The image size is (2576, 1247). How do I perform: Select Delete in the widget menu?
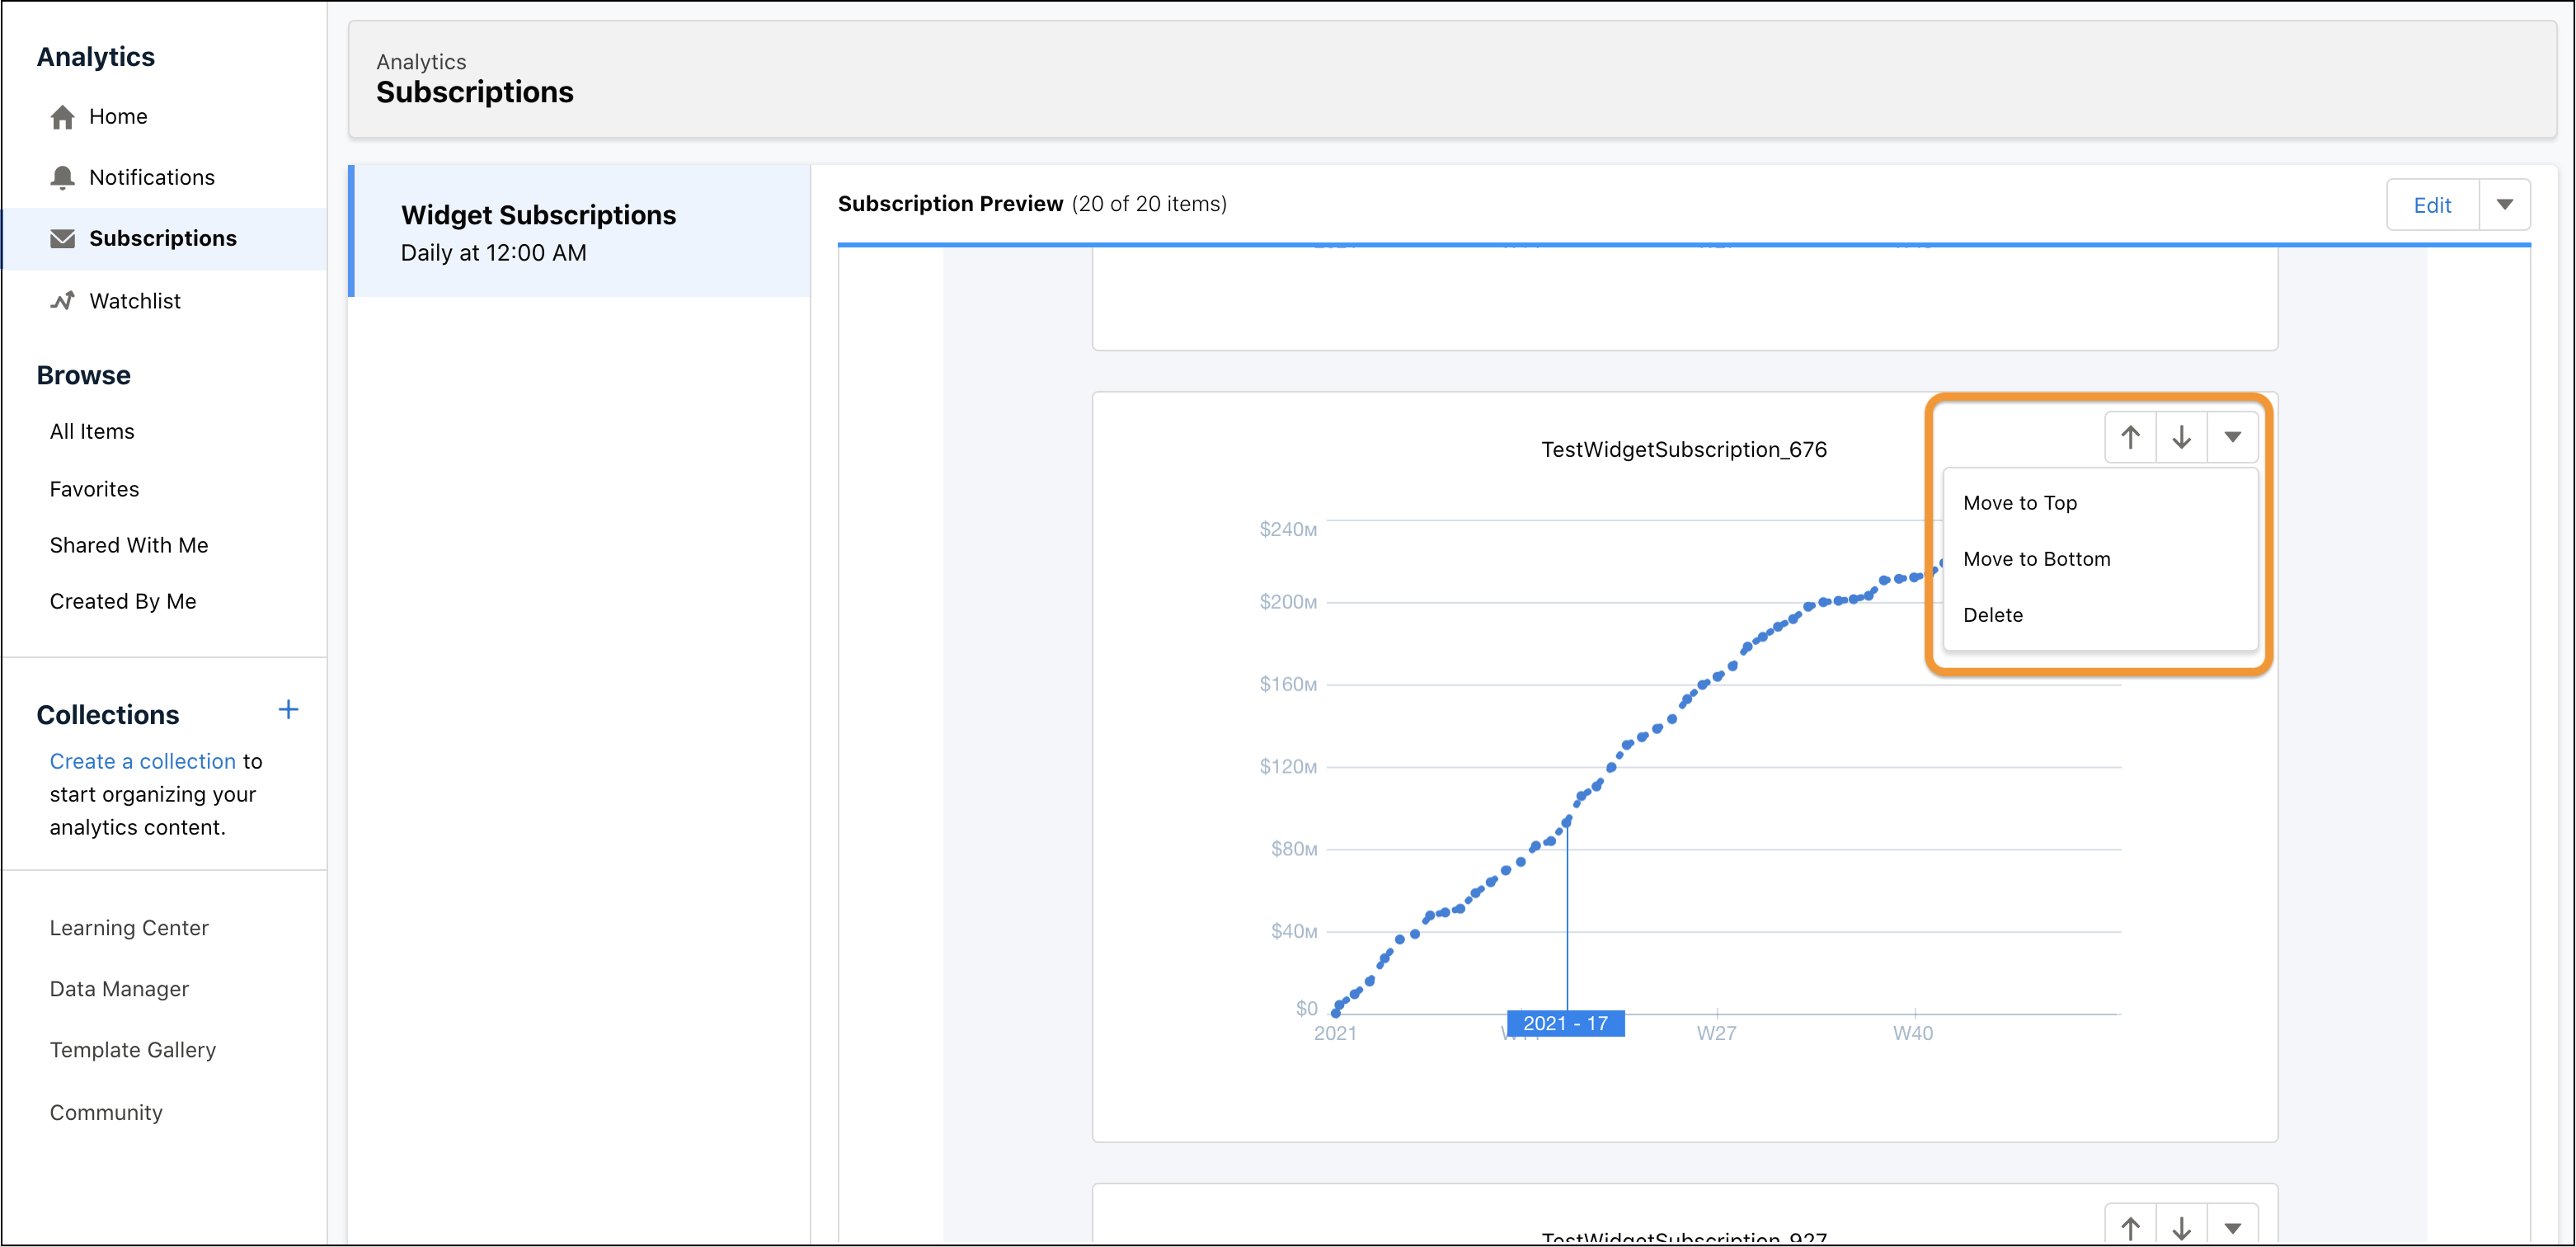tap(2100, 615)
